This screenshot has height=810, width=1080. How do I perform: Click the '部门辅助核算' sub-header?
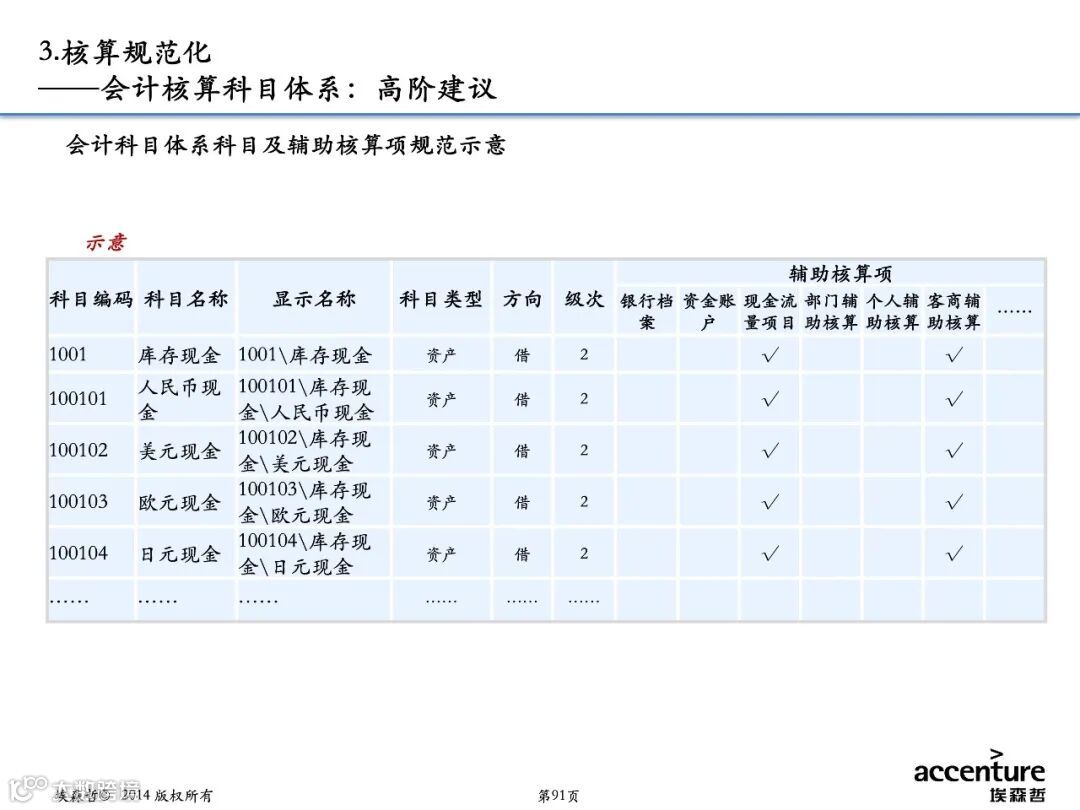click(831, 311)
